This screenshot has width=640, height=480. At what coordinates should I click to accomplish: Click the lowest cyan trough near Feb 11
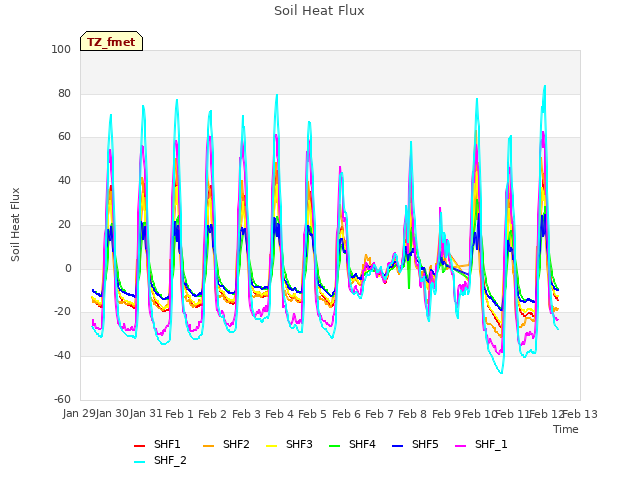[502, 373]
